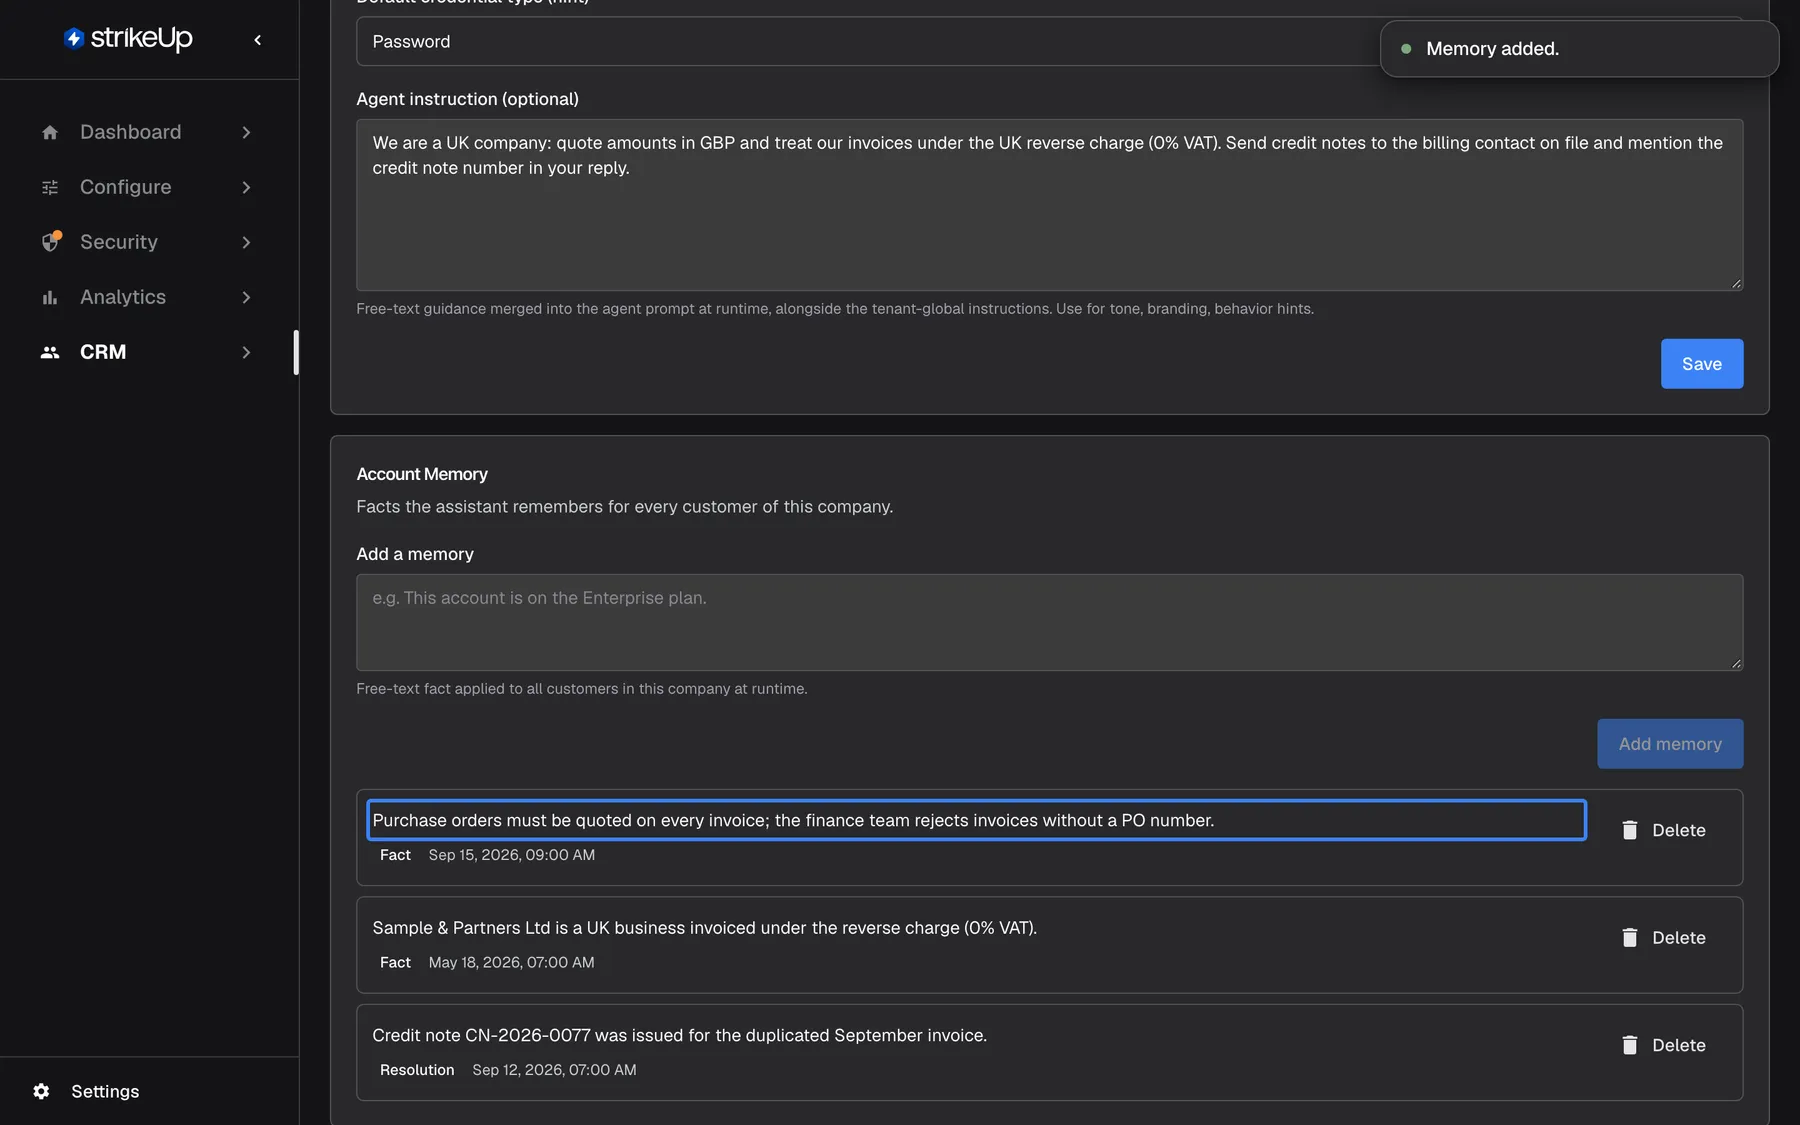1800x1125 pixels.
Task: Delete the Sample & Partners Ltd memory
Action: 1664,937
